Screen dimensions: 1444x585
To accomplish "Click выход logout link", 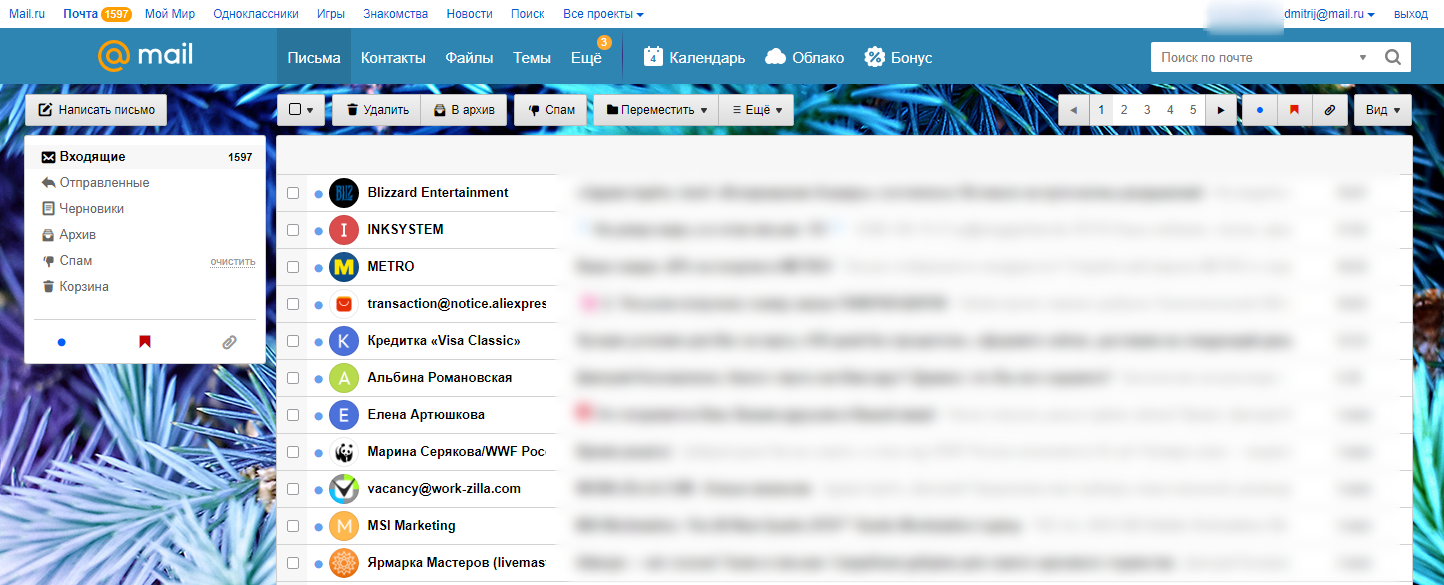I will (x=1410, y=14).
